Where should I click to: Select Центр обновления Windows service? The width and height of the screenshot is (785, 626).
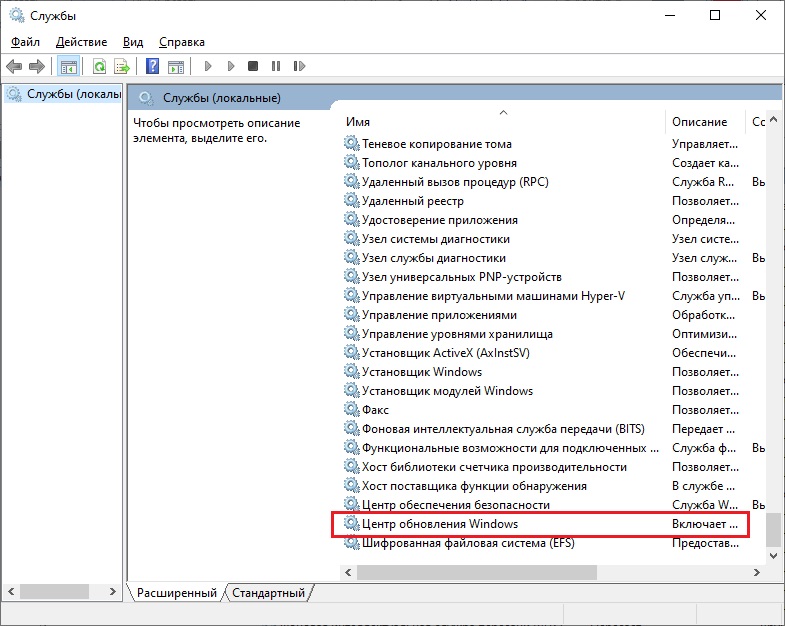pos(541,524)
